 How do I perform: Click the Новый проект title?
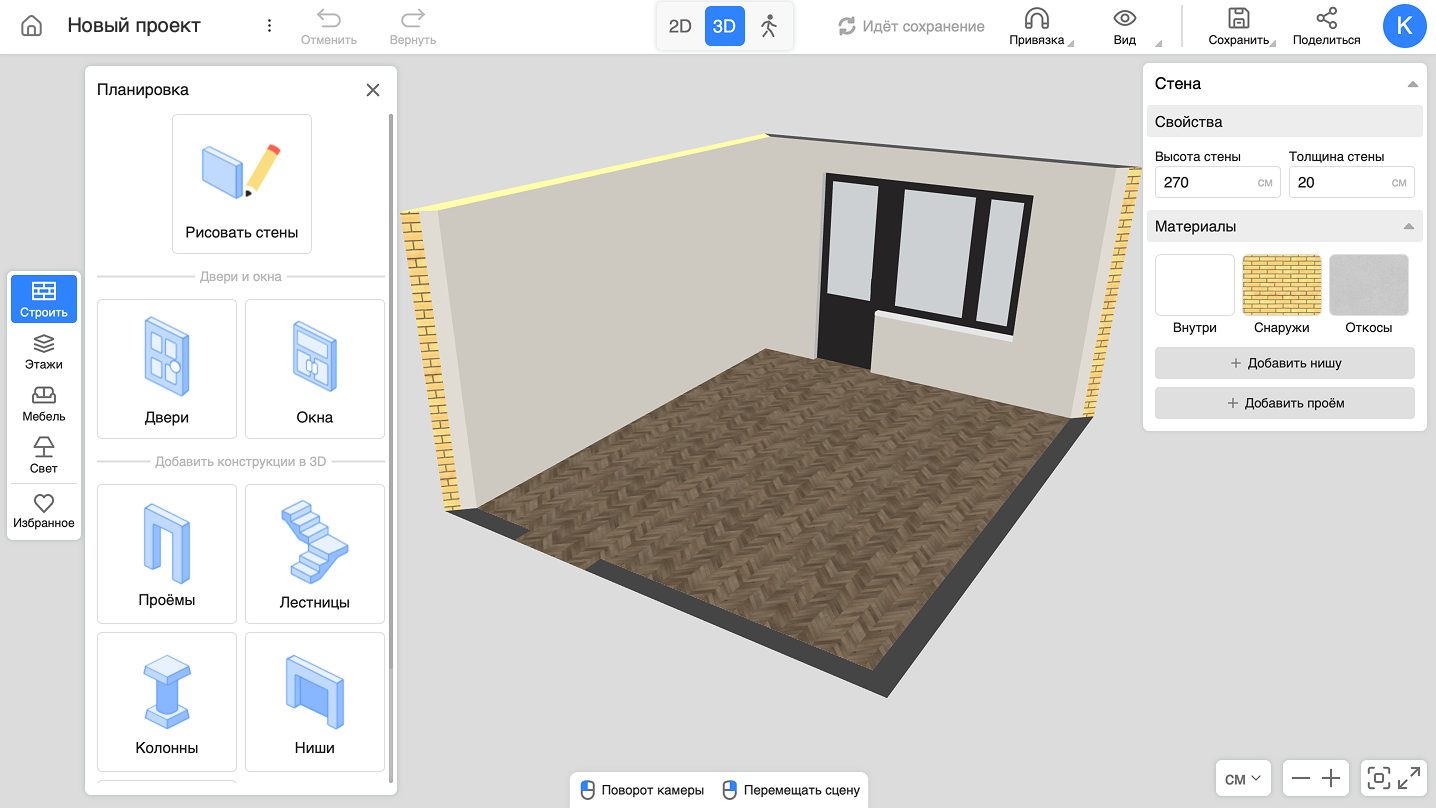(x=134, y=26)
